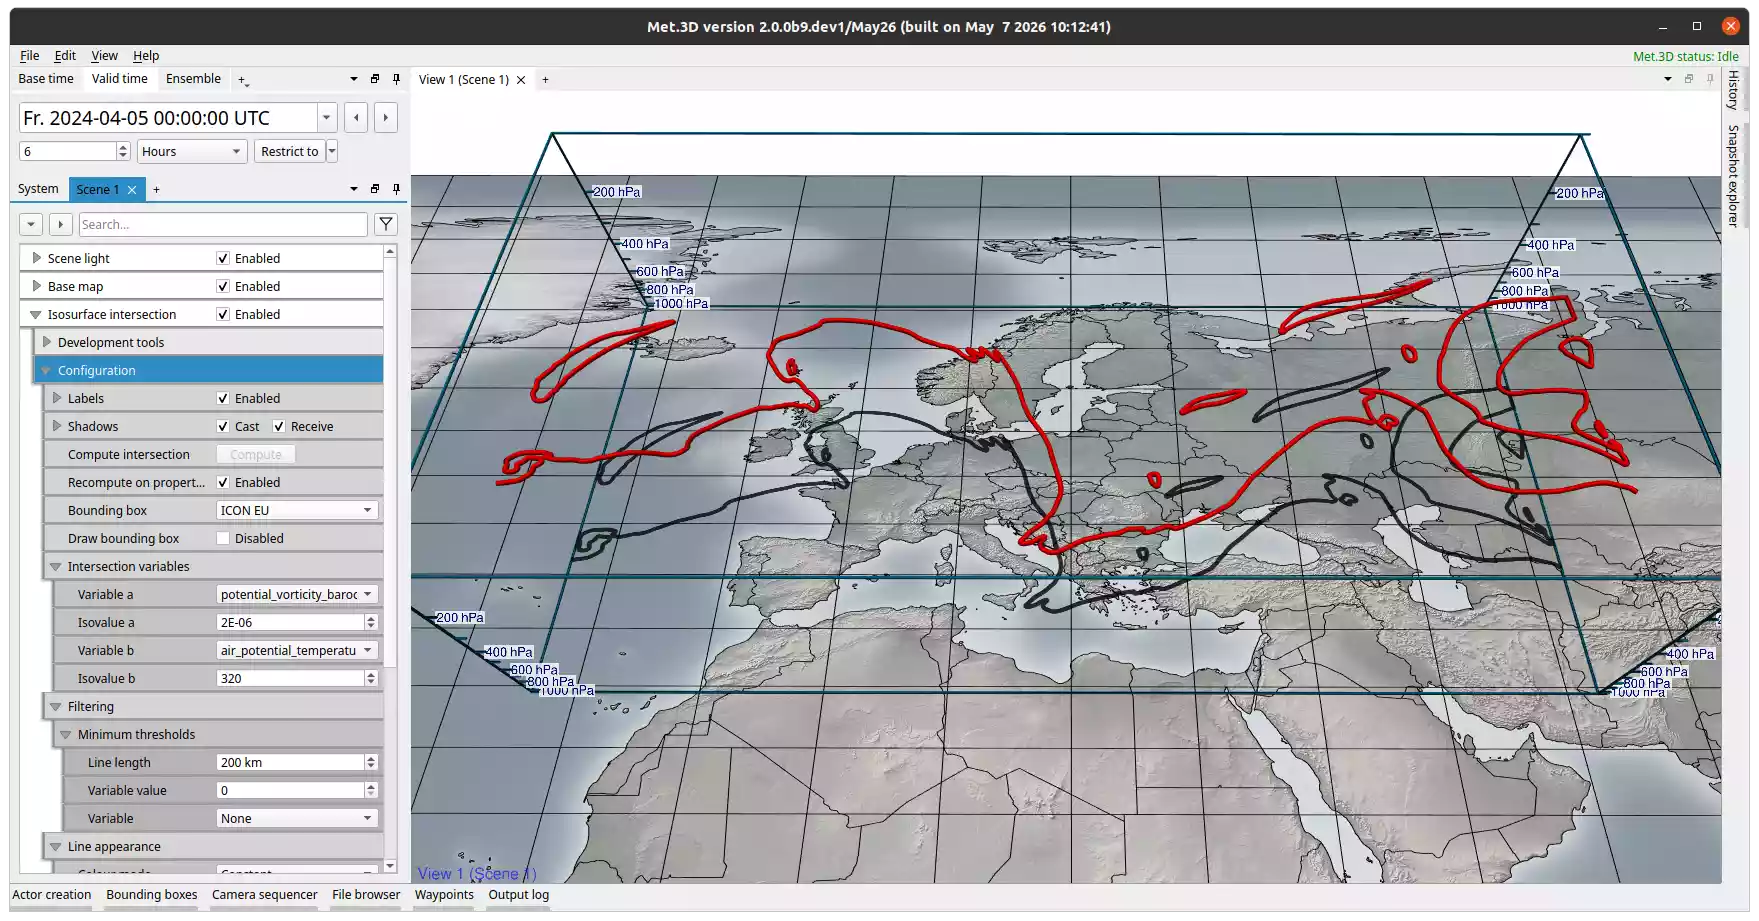The width and height of the screenshot is (1759, 921).
Task: Open the Help menu
Action: (x=146, y=56)
